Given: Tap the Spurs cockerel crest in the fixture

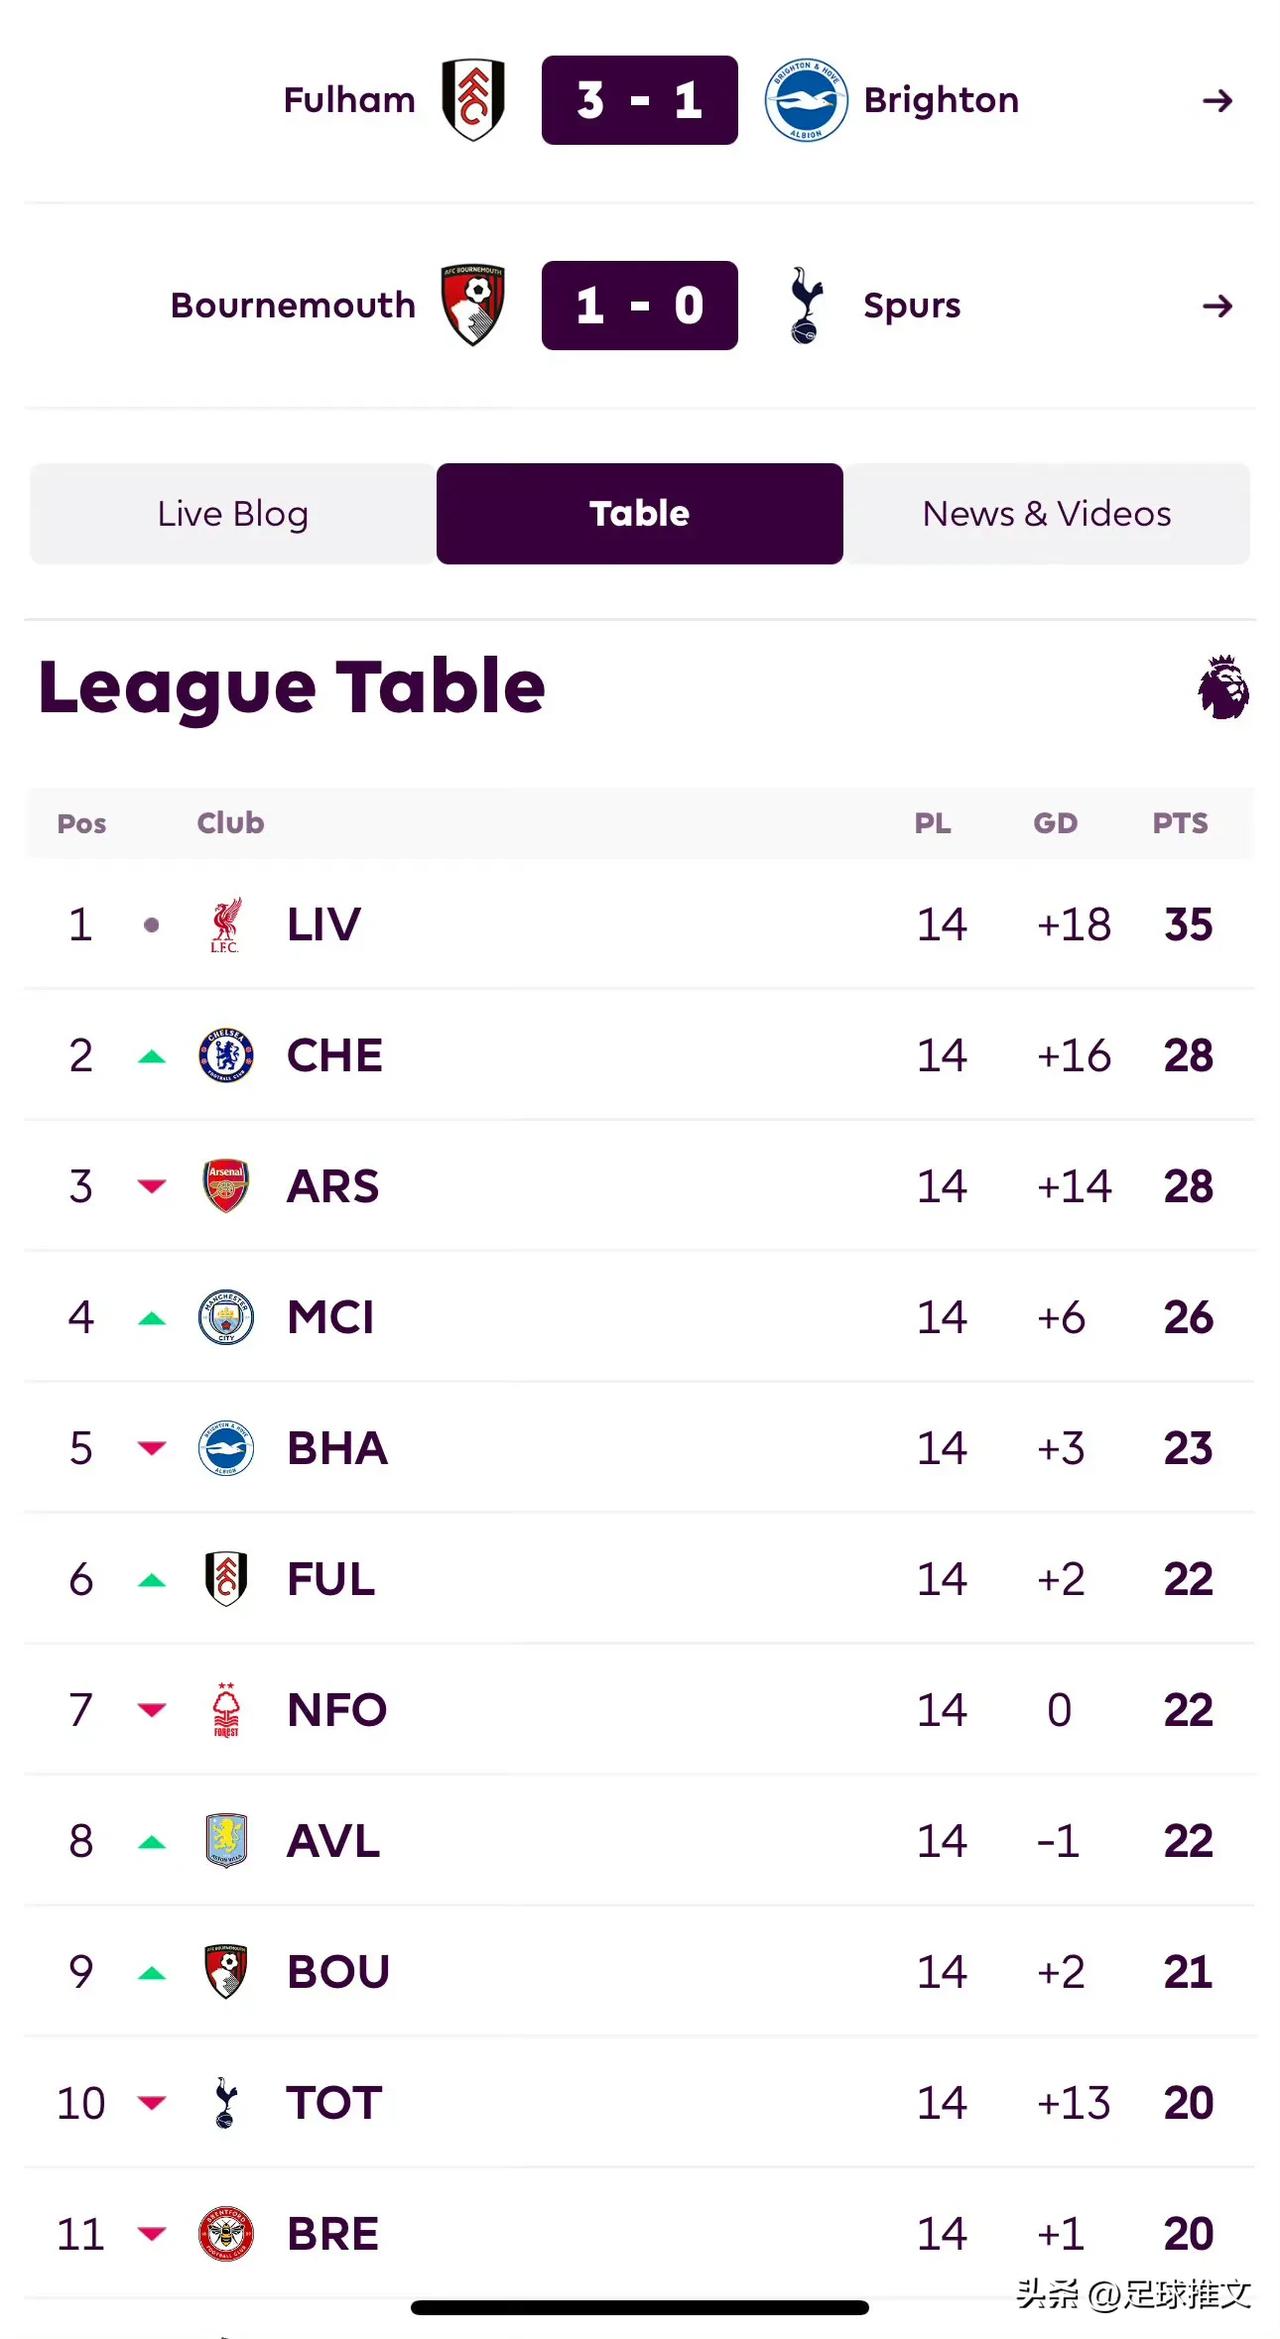Looking at the screenshot, I should click(x=805, y=305).
